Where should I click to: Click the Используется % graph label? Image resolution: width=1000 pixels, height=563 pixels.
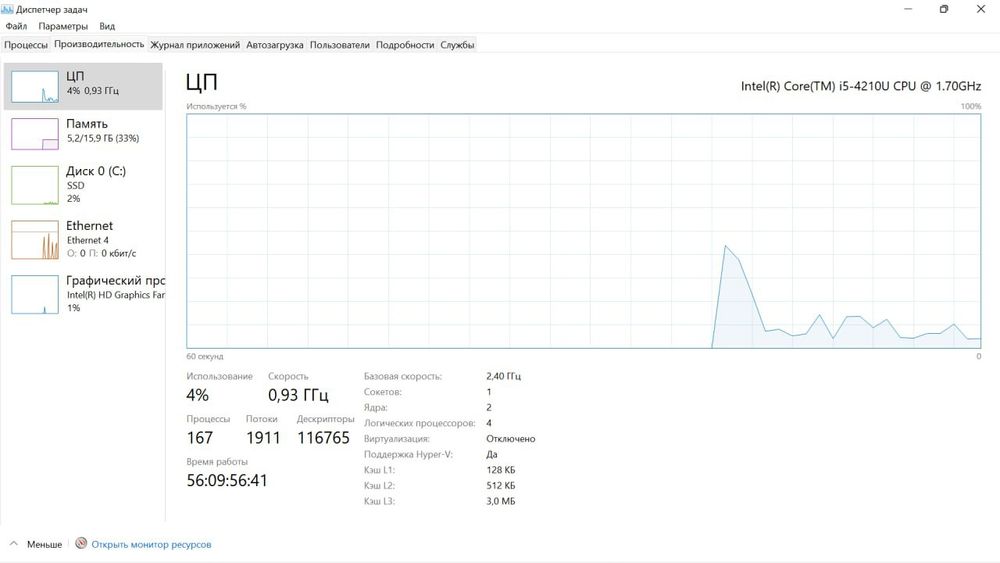coord(216,106)
